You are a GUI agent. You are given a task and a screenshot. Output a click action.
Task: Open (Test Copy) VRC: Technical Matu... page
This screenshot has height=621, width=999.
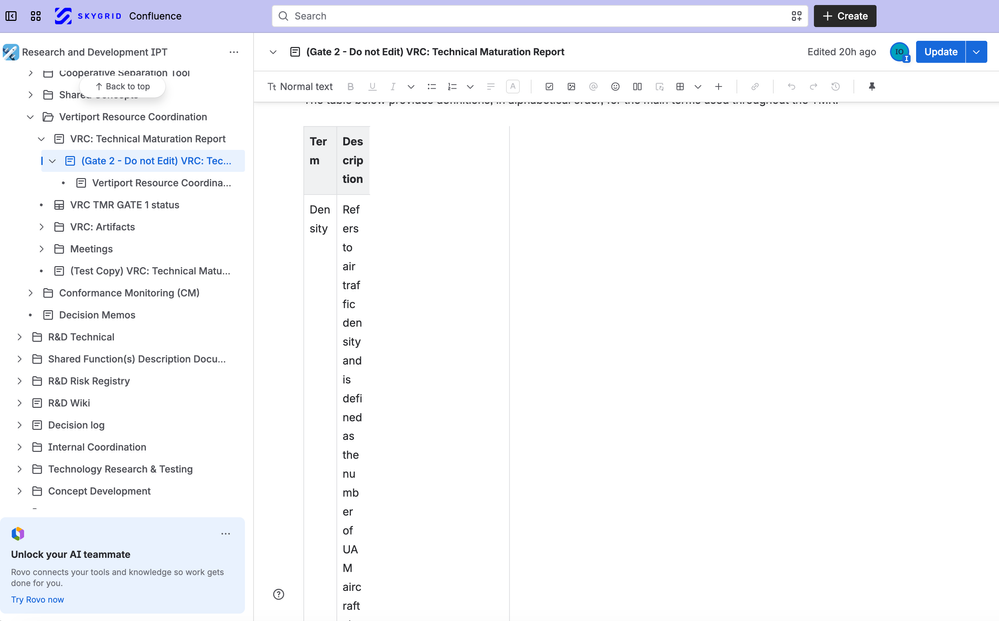[150, 271]
